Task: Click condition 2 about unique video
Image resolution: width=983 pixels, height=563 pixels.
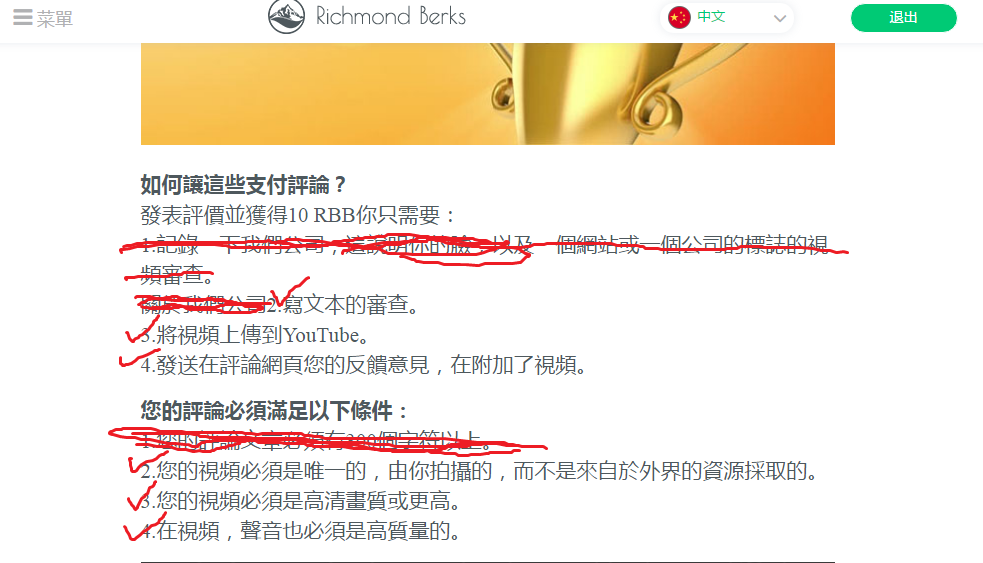Action: pos(479,471)
